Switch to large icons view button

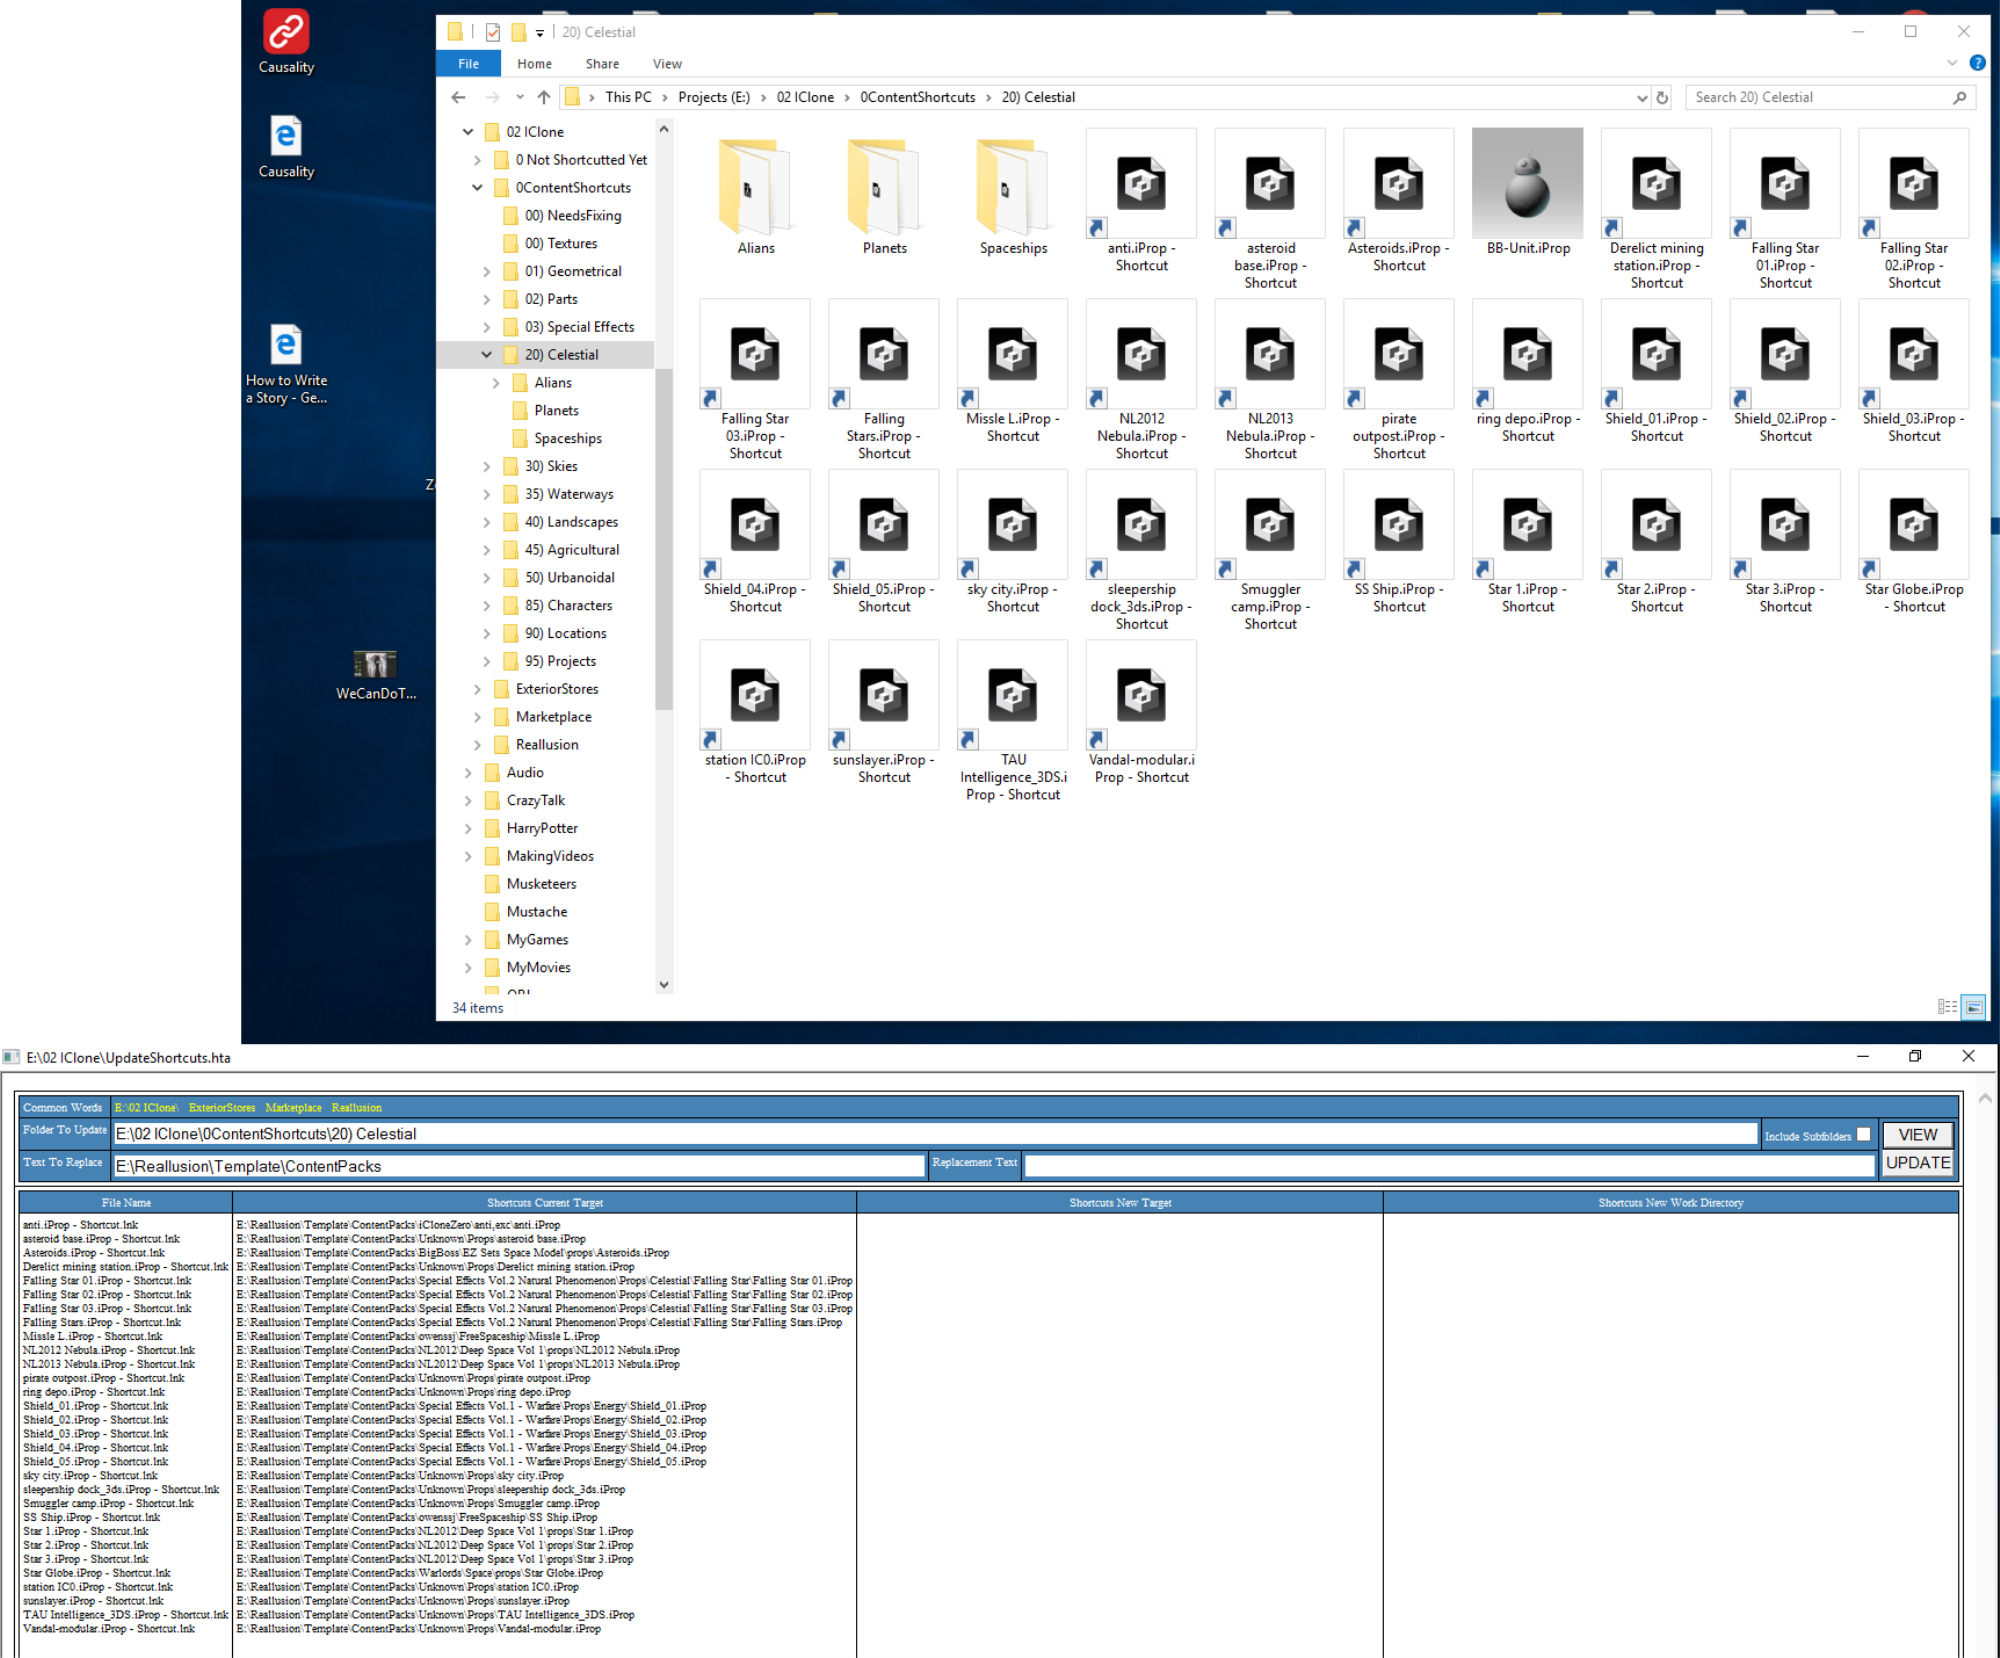pyautogui.click(x=1973, y=1007)
